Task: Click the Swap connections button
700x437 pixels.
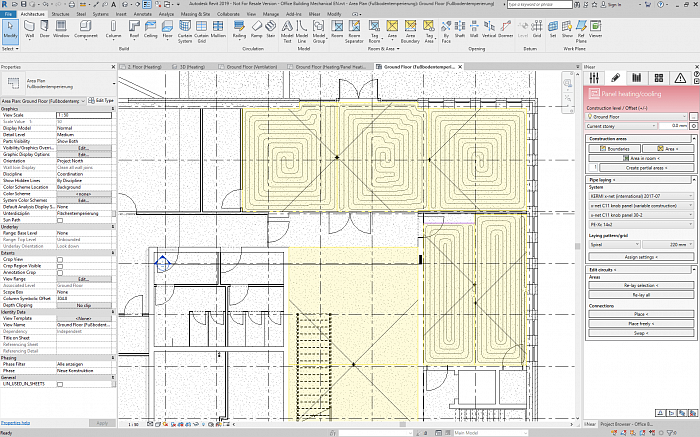Action: click(642, 333)
